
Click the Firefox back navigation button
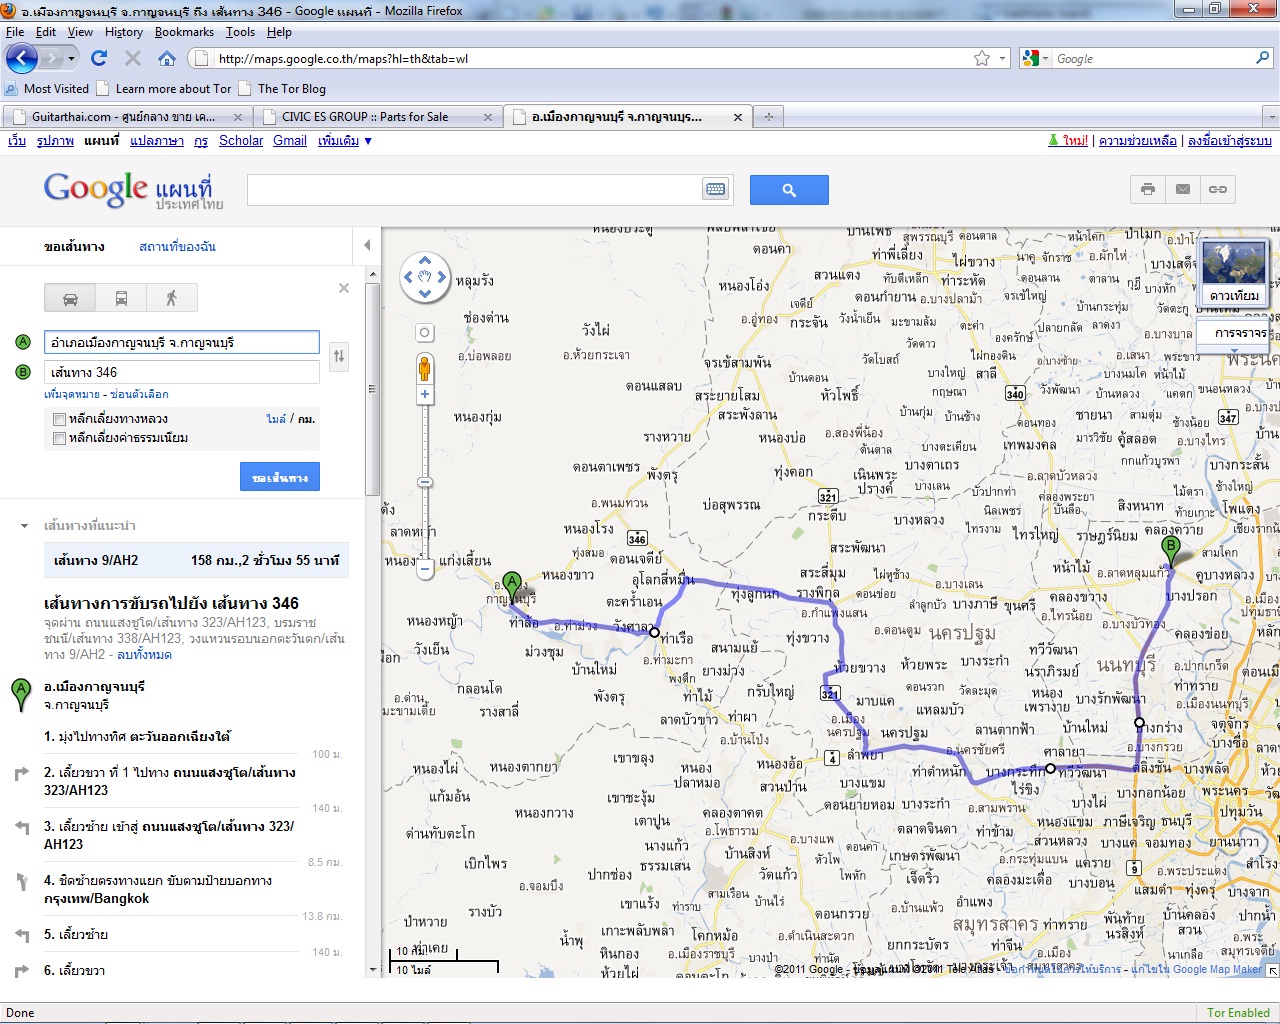[x=22, y=58]
